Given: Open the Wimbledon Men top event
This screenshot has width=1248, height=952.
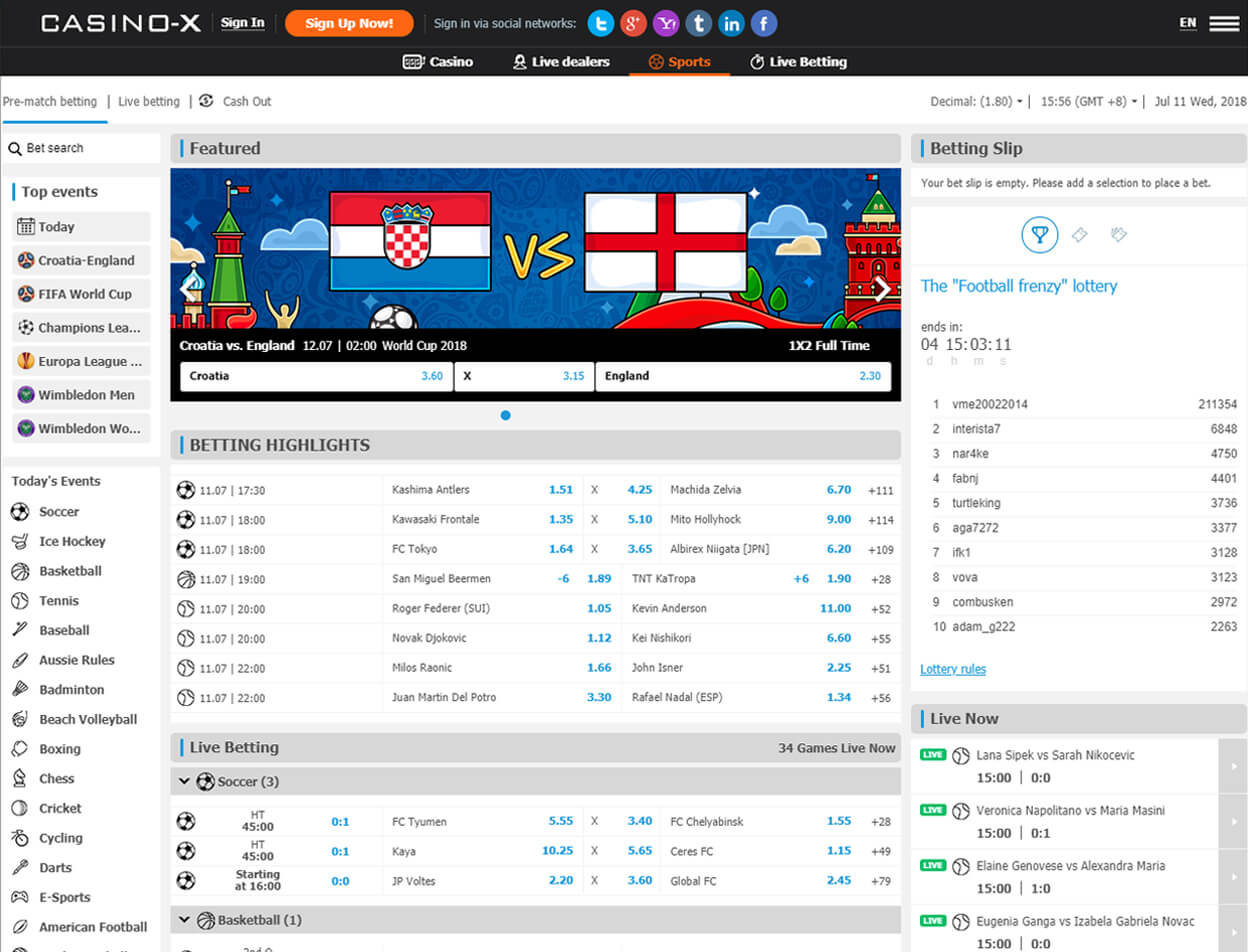Looking at the screenshot, I should click(x=81, y=395).
